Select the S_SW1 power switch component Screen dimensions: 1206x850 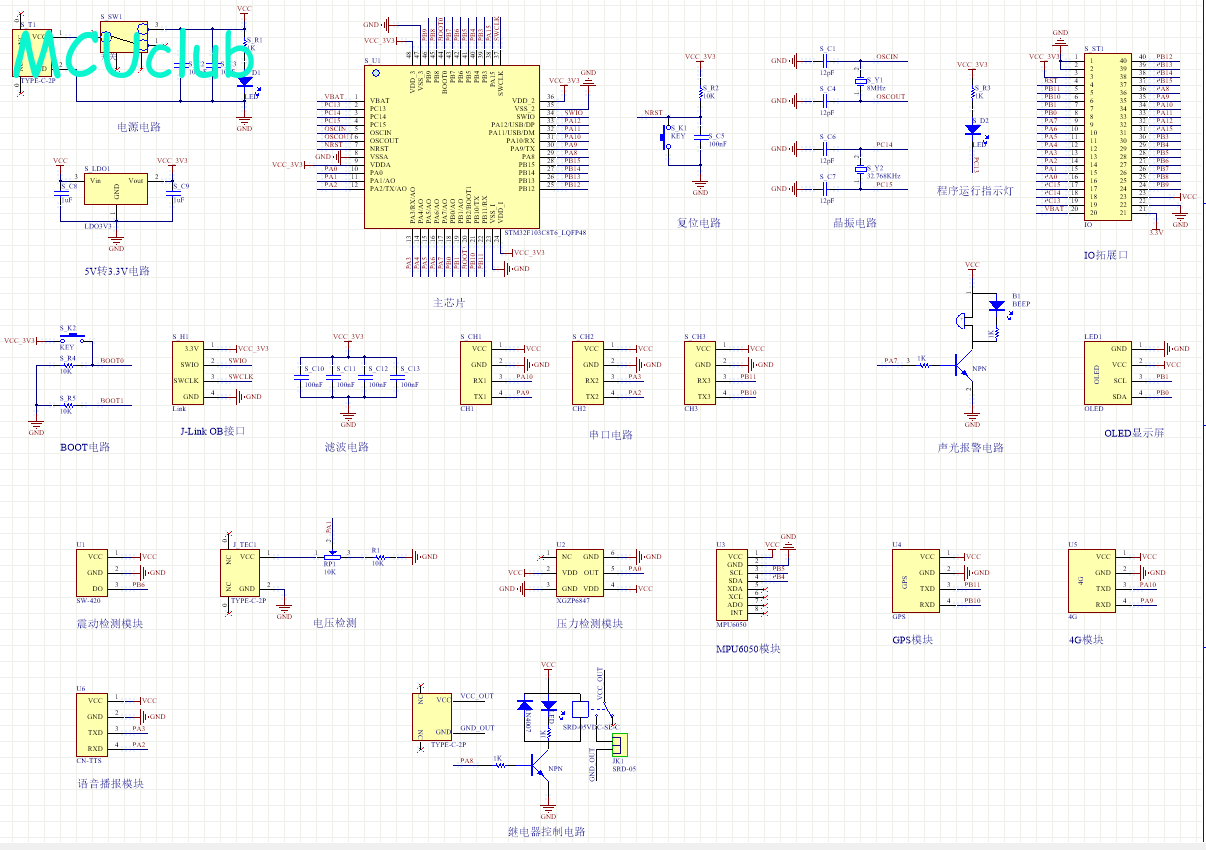click(125, 38)
